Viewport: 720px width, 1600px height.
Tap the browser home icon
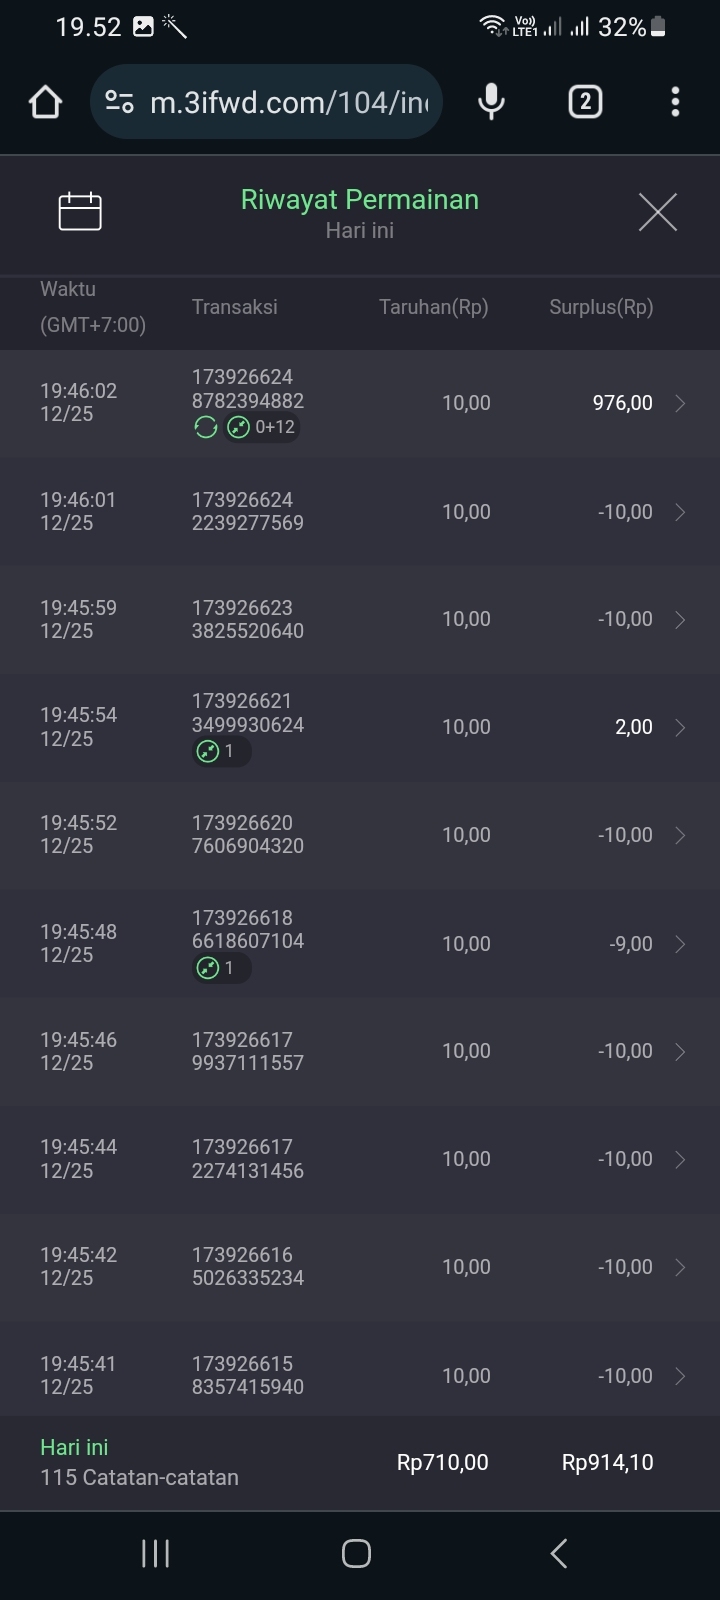(45, 102)
